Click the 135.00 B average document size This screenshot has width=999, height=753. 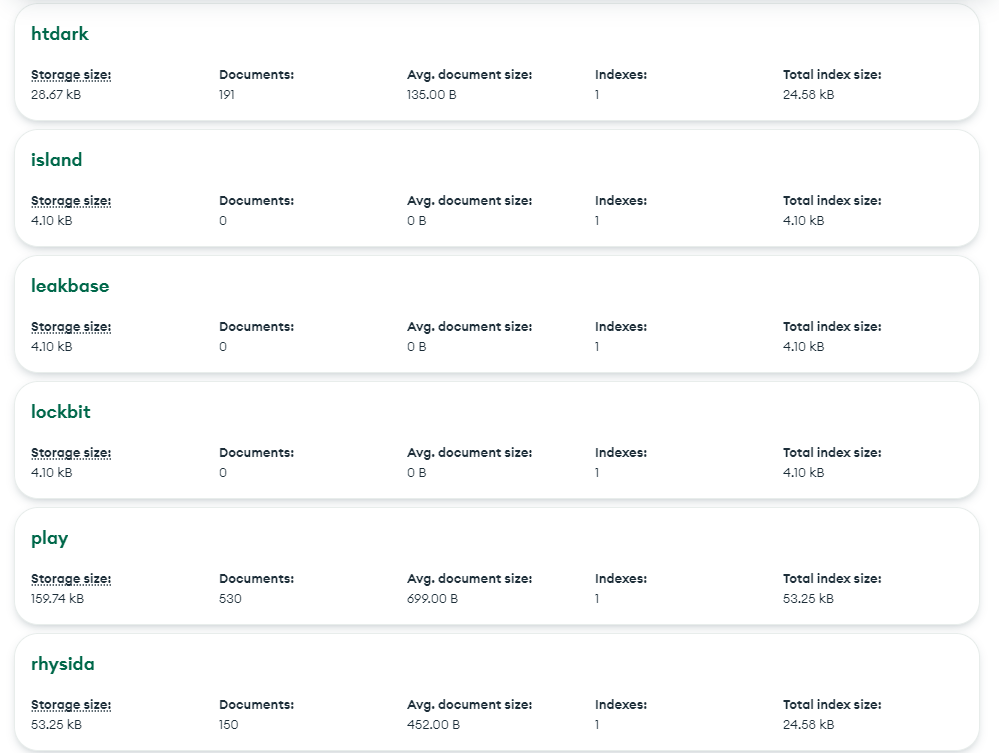[x=432, y=95]
